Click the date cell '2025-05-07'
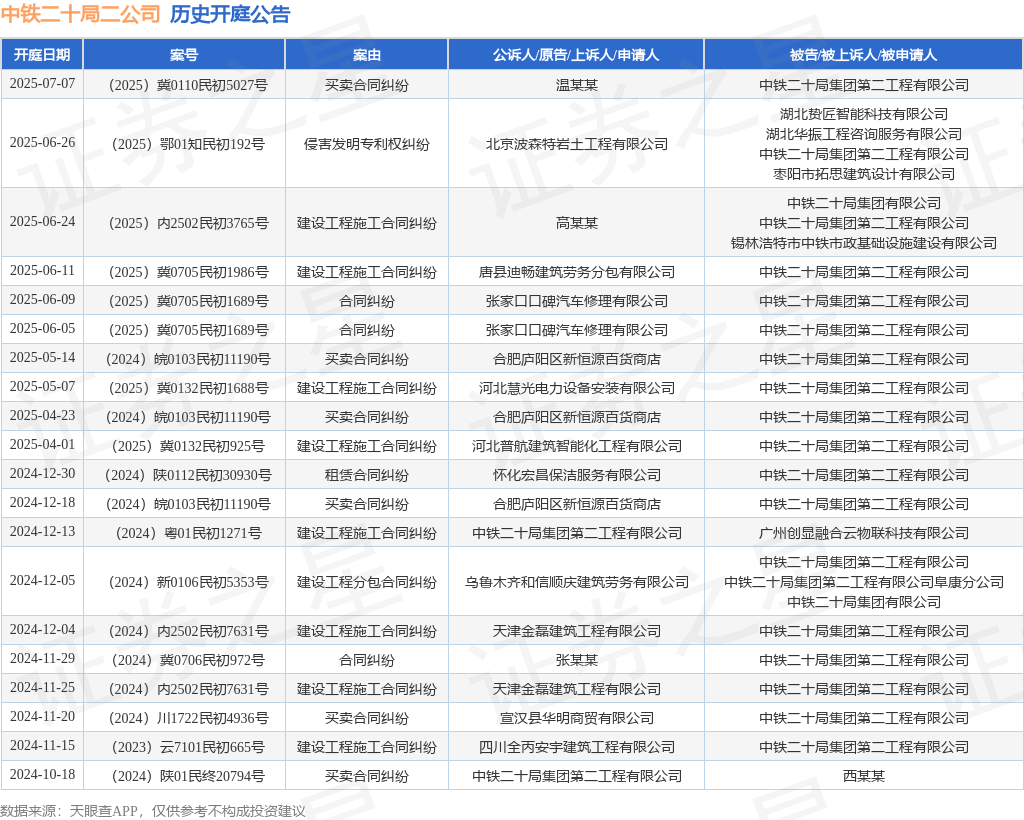 [42, 386]
